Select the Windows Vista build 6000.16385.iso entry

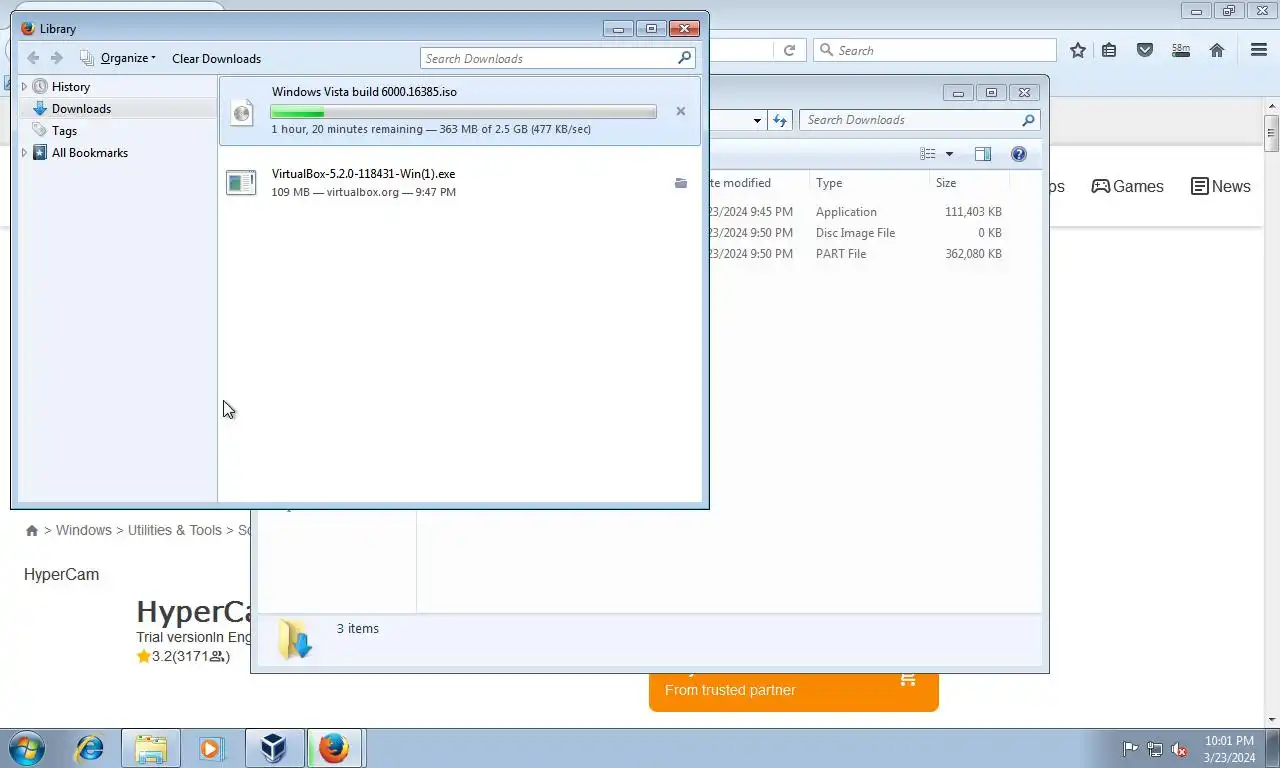click(x=460, y=111)
